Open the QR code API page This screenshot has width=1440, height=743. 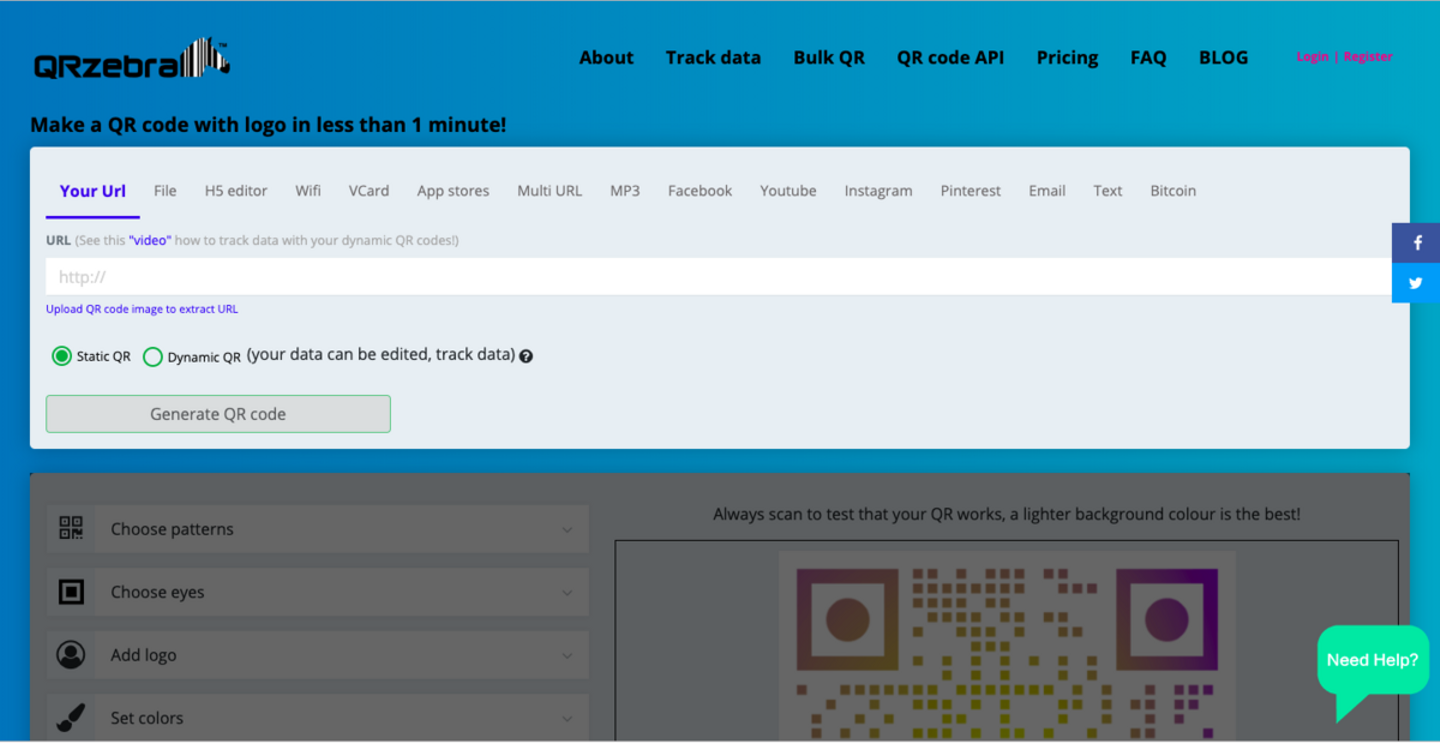pyautogui.click(x=950, y=58)
